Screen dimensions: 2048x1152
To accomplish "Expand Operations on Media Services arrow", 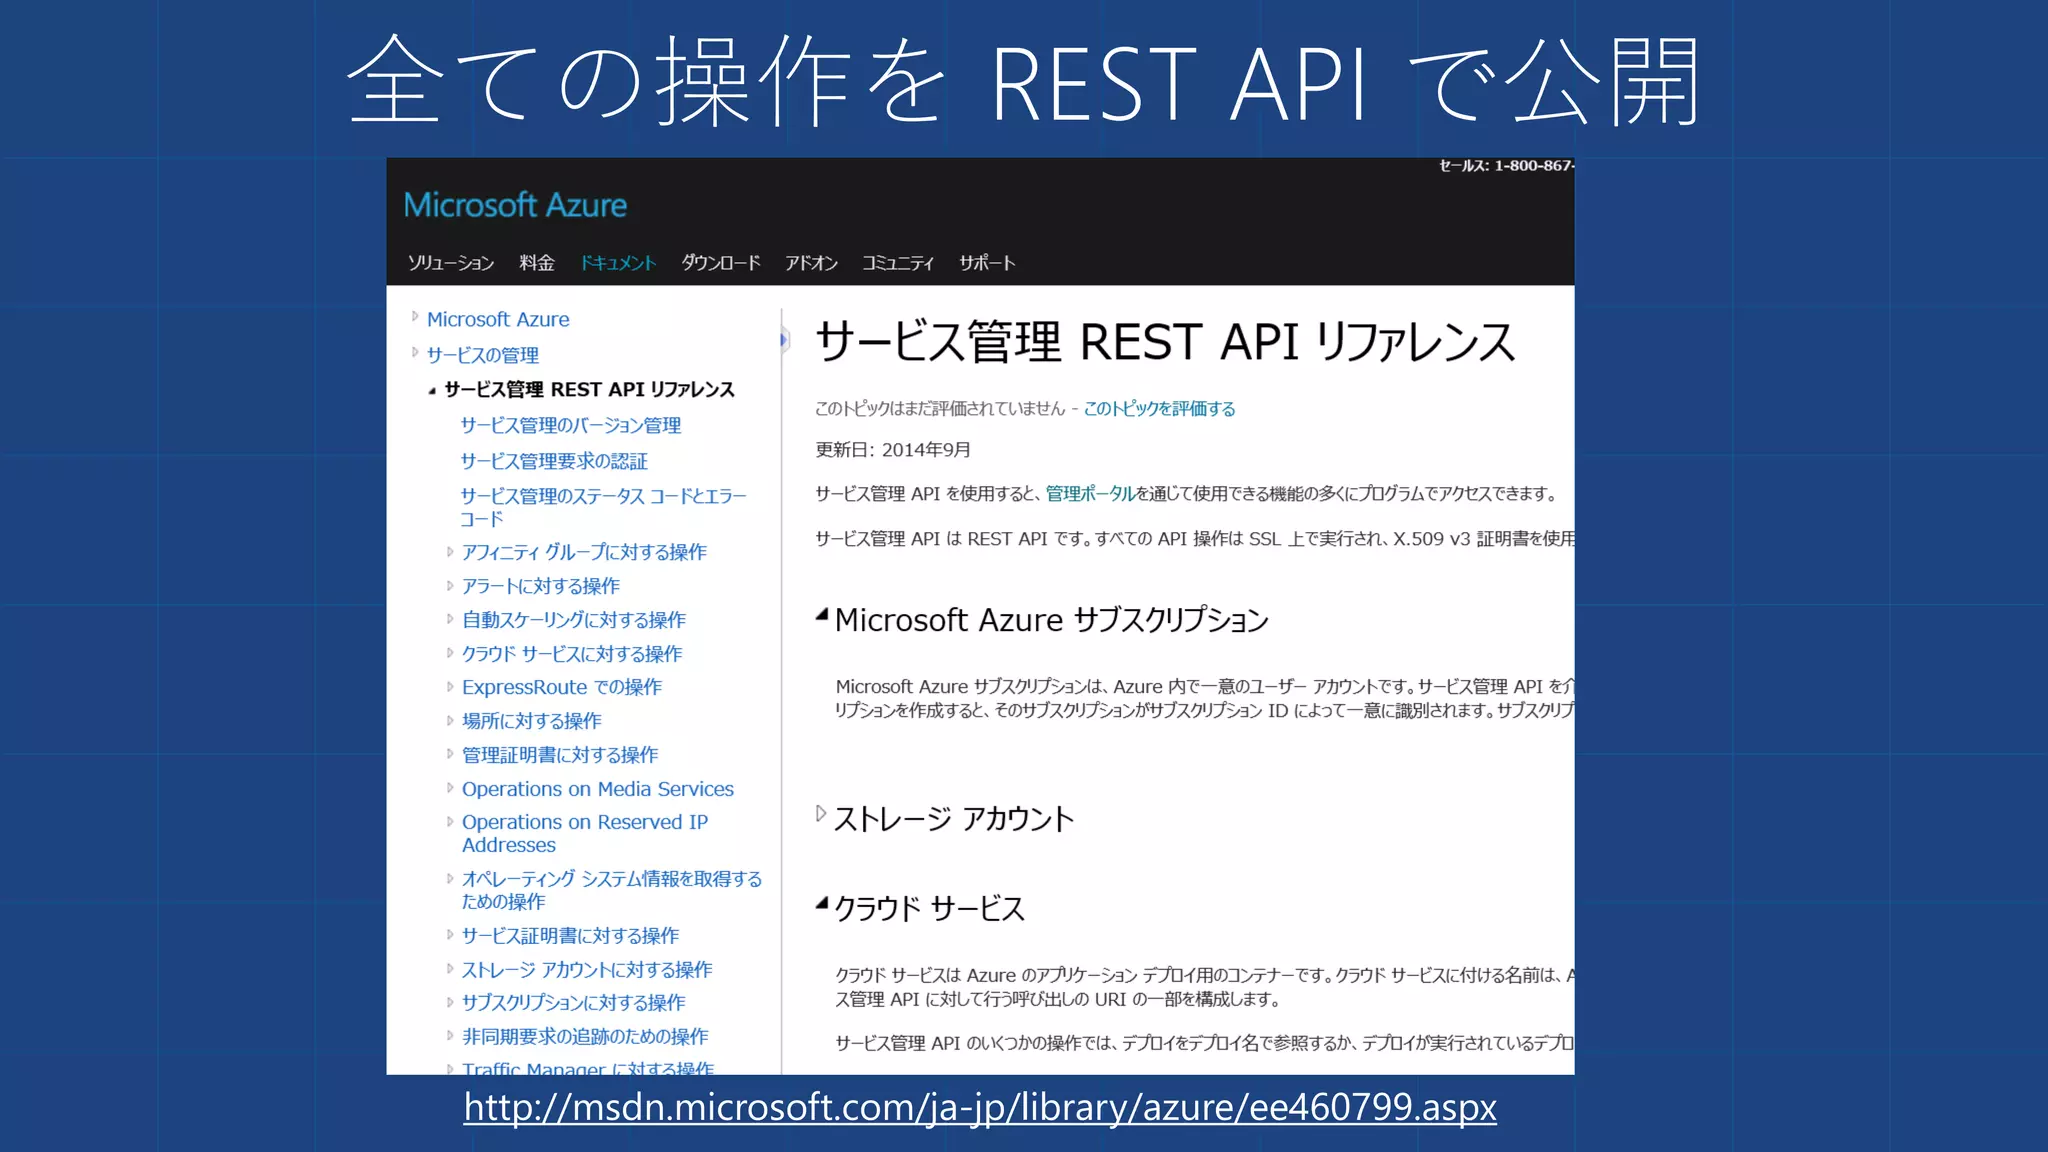I will [450, 788].
